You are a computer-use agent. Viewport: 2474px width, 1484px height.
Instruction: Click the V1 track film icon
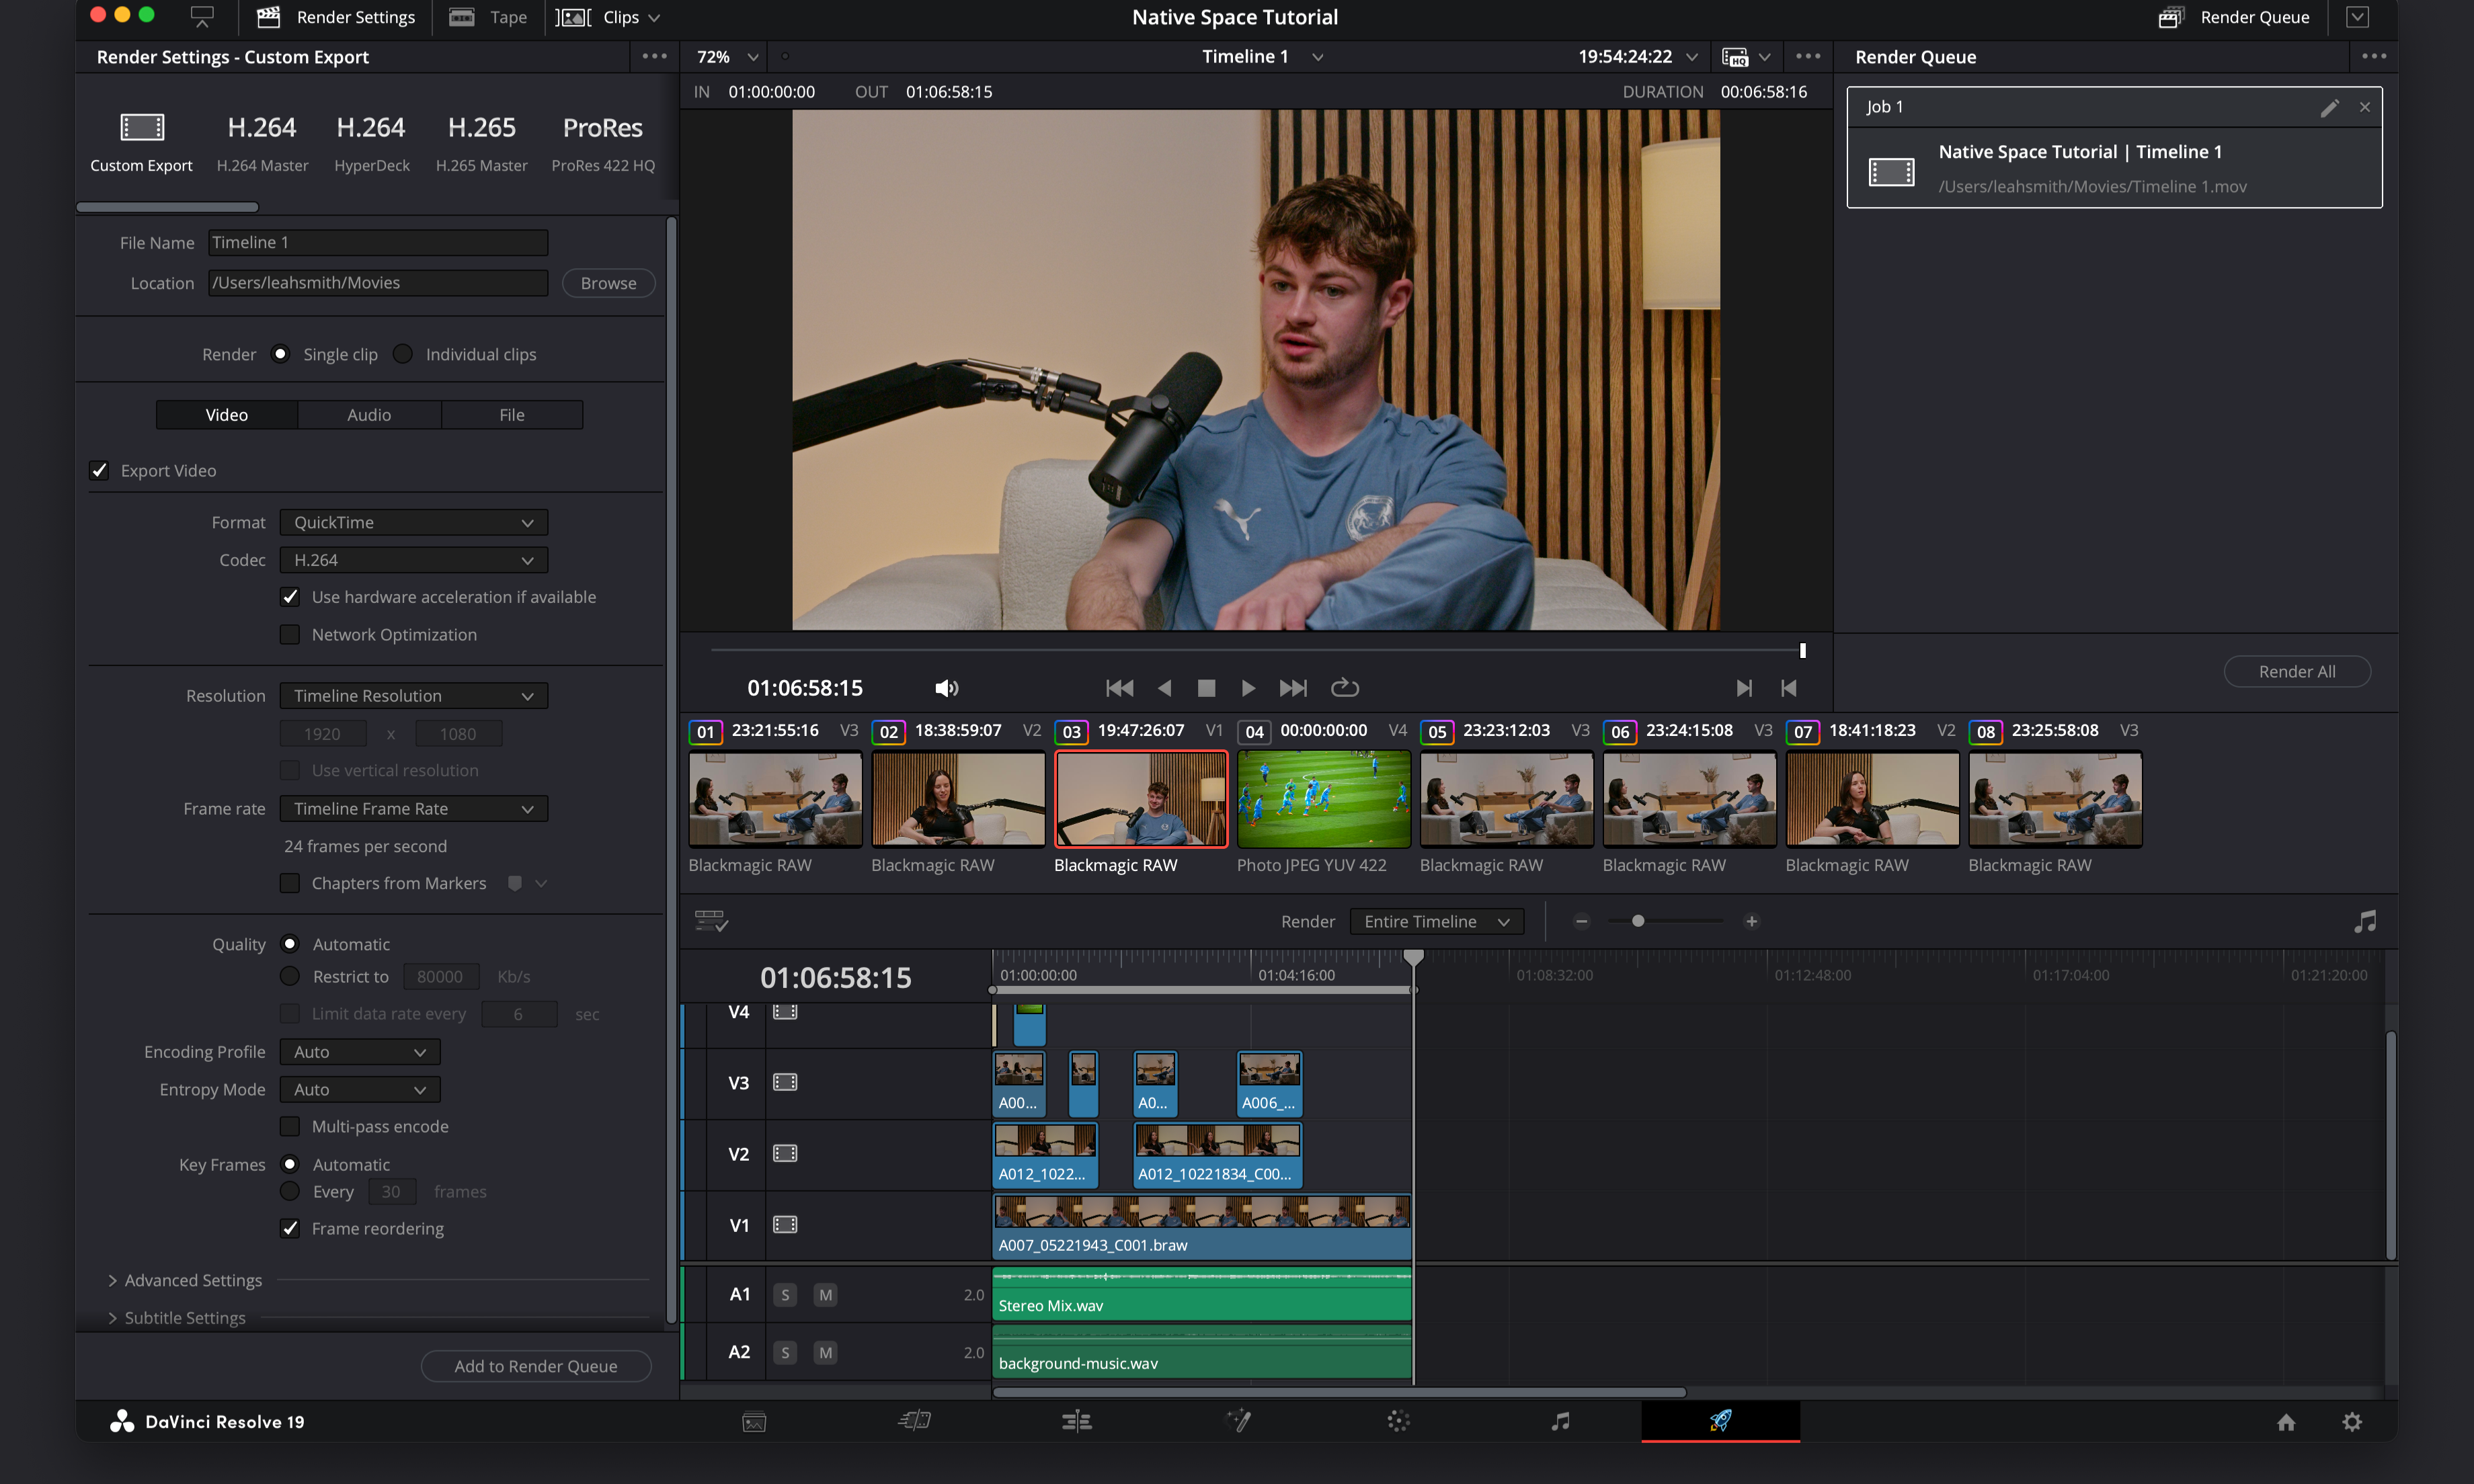(785, 1225)
